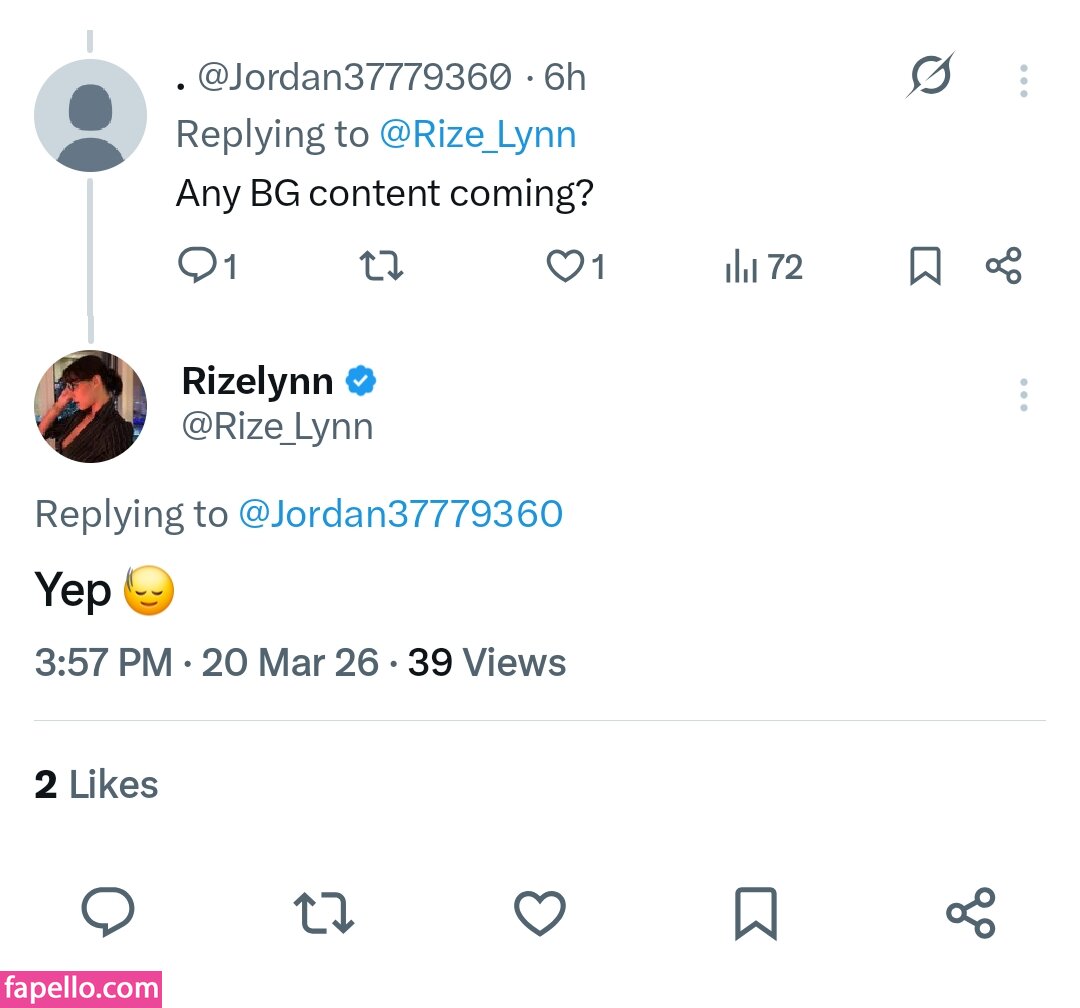The height and width of the screenshot is (1008, 1080).
Task: Open the Rizelynn display name
Action: (x=257, y=381)
